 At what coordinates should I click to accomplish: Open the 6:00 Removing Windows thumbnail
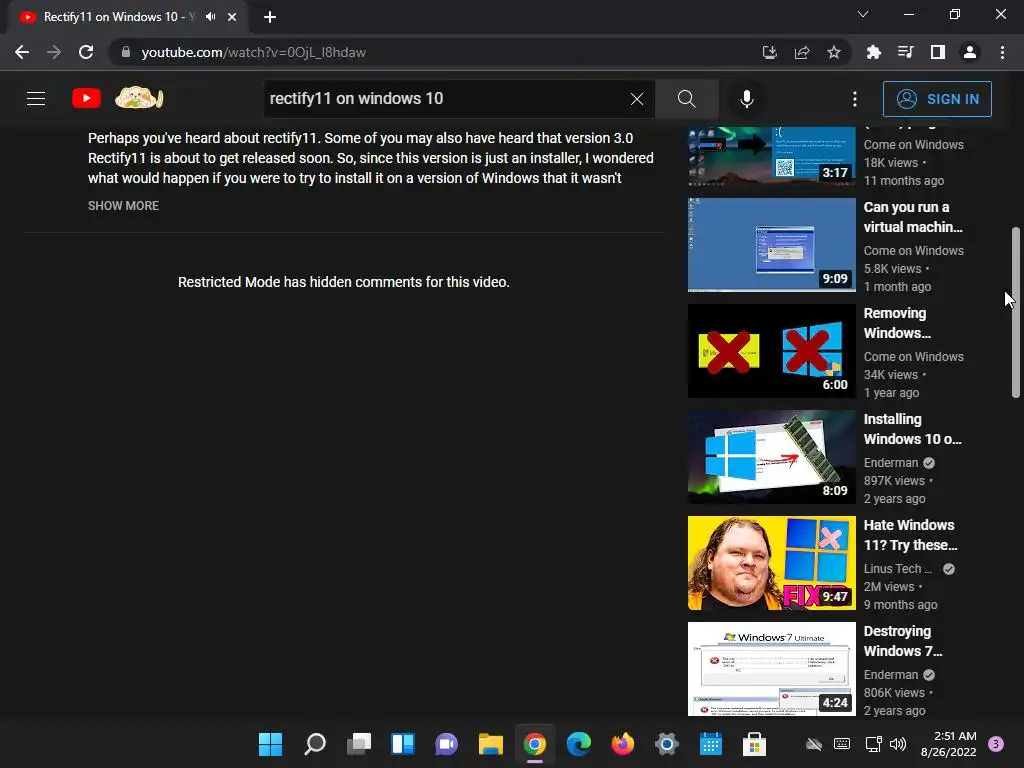point(771,351)
